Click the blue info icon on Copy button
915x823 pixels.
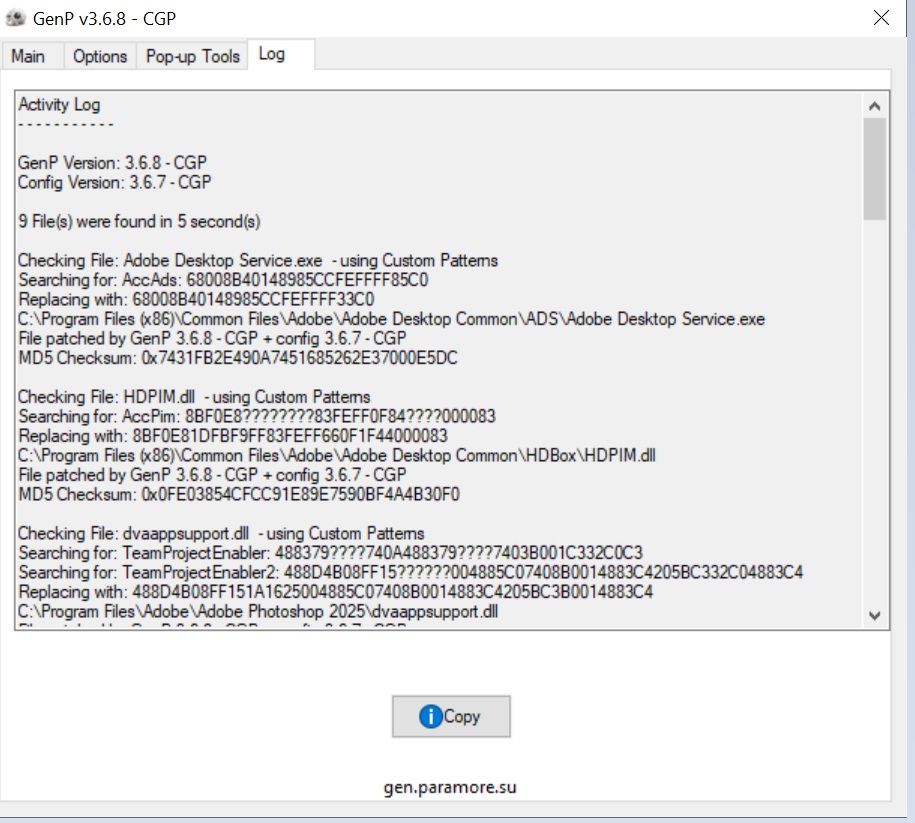[431, 716]
